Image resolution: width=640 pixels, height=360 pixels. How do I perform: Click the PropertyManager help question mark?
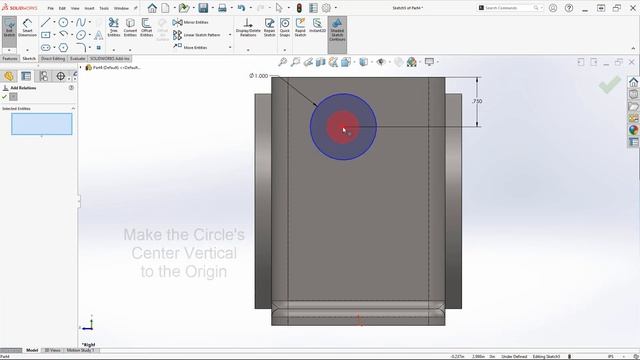click(x=71, y=88)
